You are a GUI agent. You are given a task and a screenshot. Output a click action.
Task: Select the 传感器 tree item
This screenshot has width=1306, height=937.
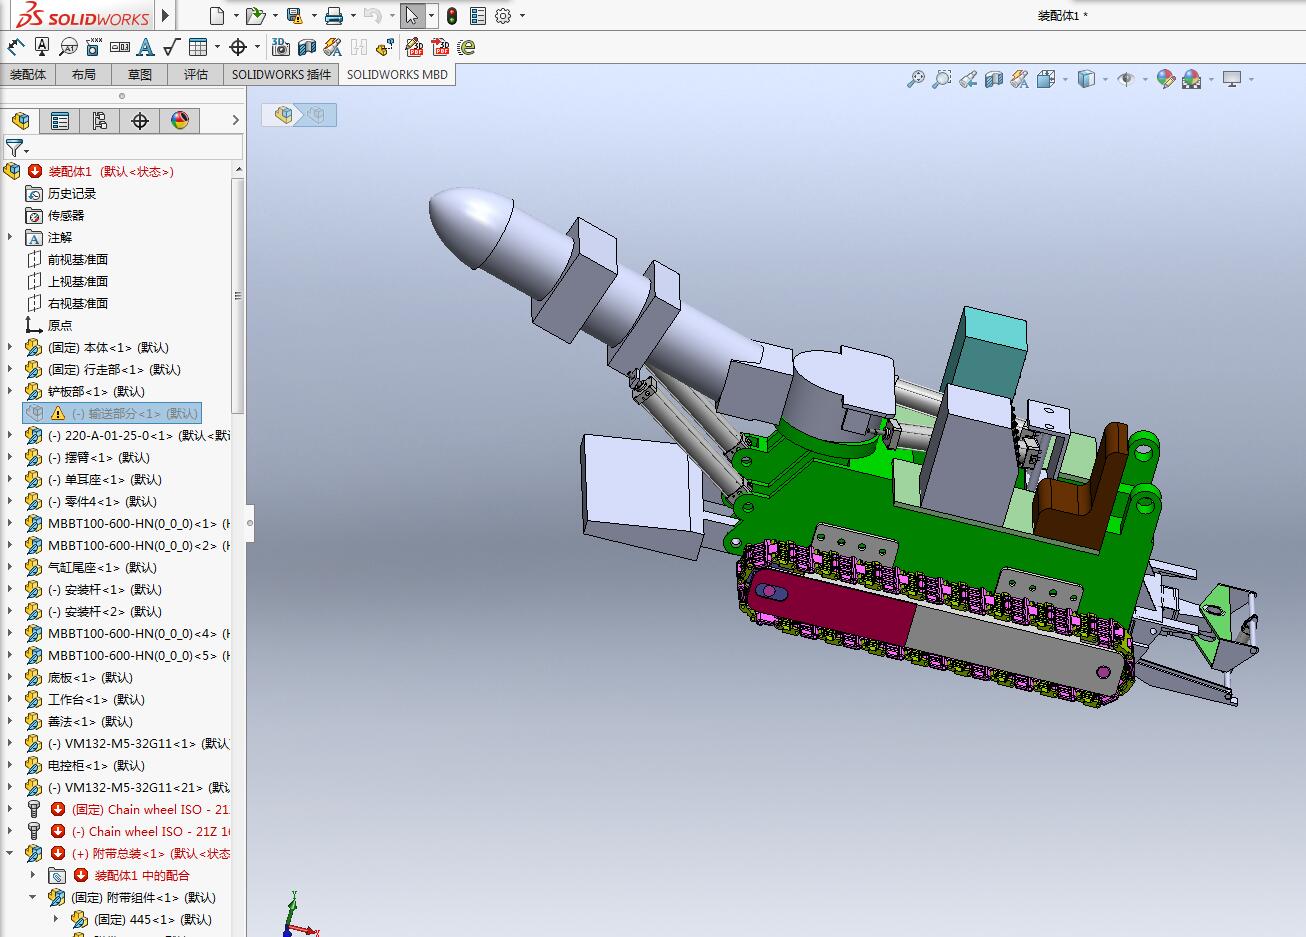coord(66,215)
